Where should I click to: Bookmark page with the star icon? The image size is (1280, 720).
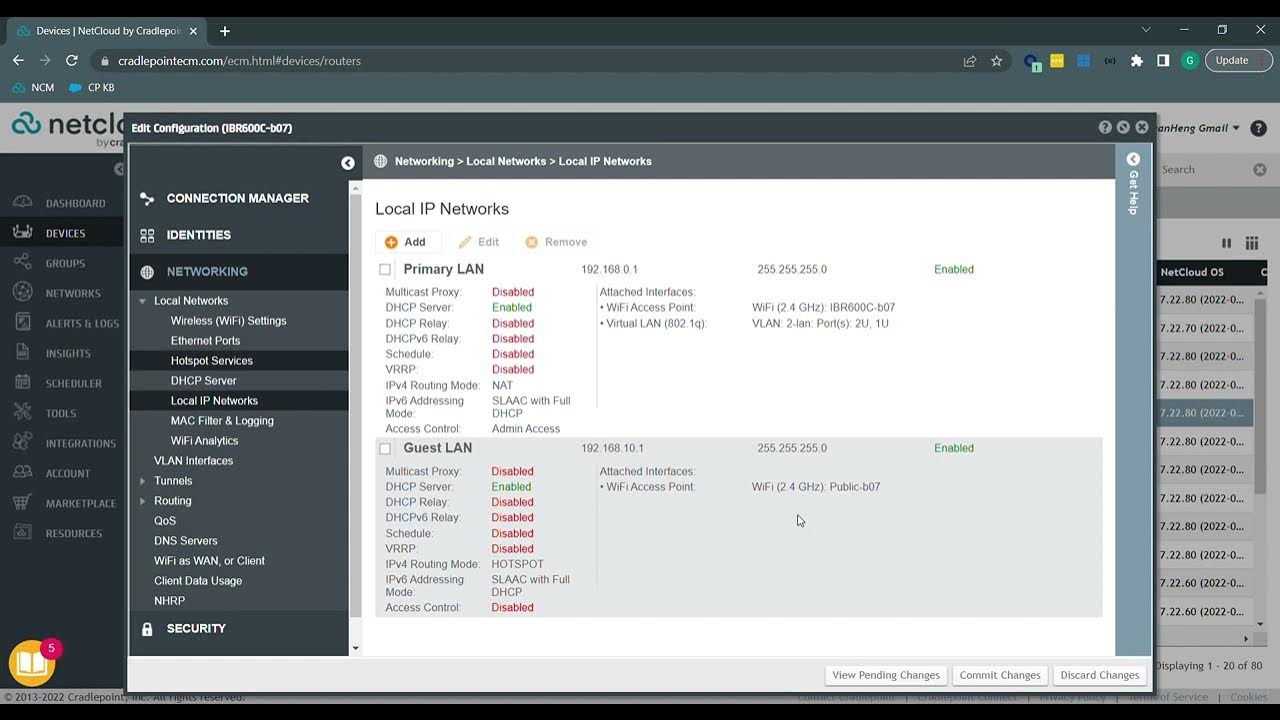click(996, 61)
